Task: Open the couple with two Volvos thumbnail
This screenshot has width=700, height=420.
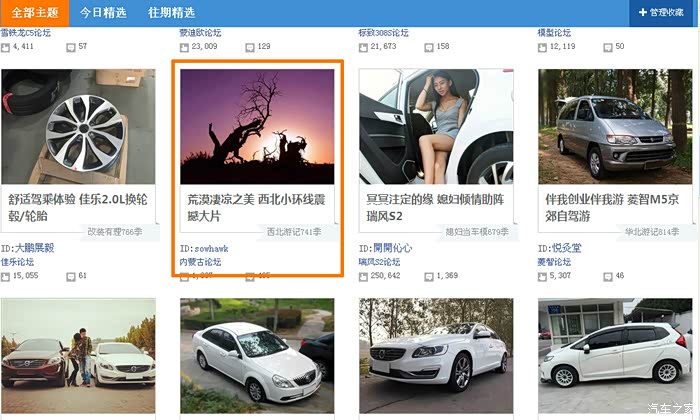Action: 78,356
